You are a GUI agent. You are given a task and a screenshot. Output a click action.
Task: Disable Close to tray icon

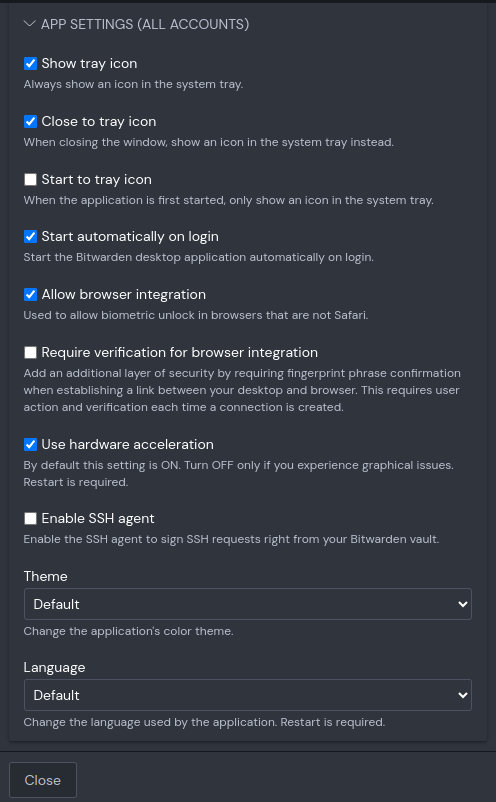pos(31,121)
